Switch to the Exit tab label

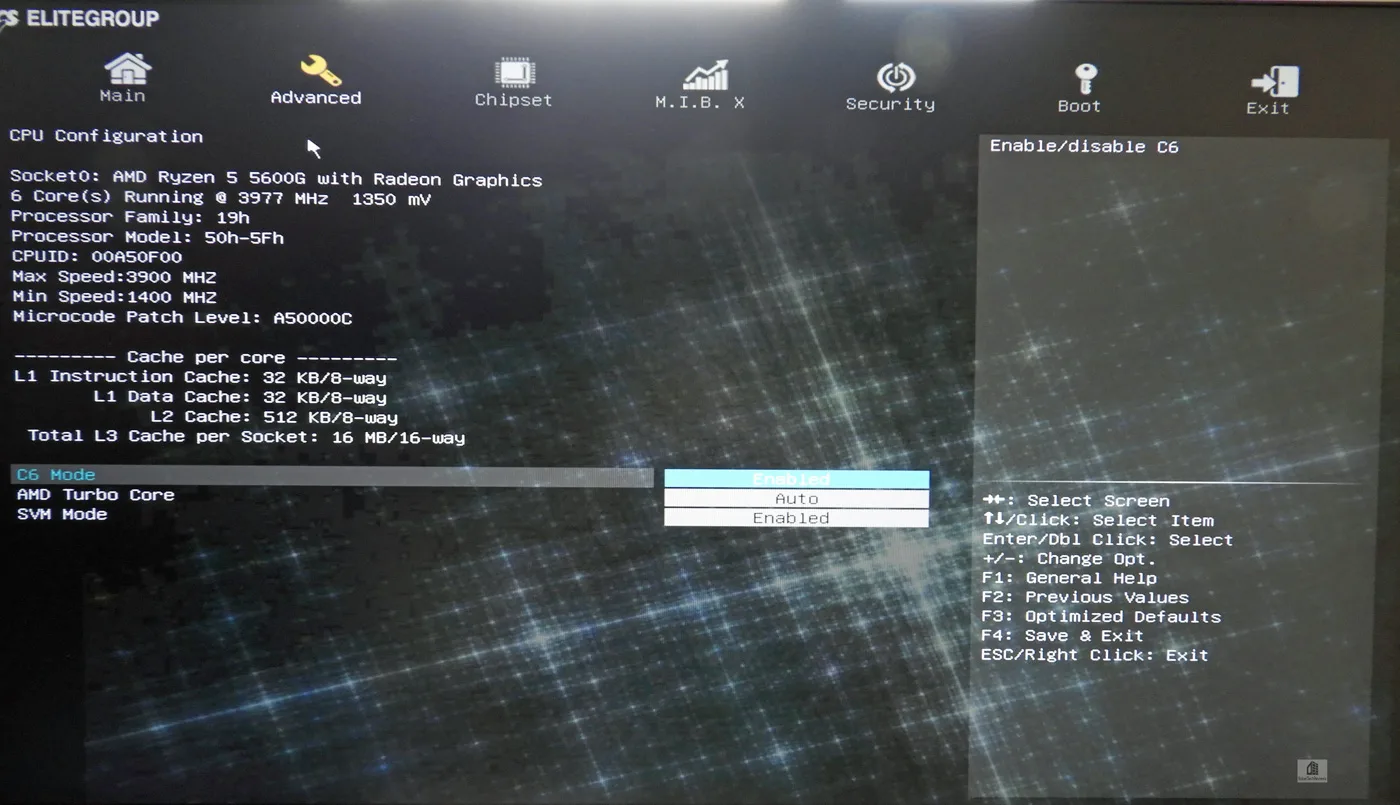(1268, 108)
